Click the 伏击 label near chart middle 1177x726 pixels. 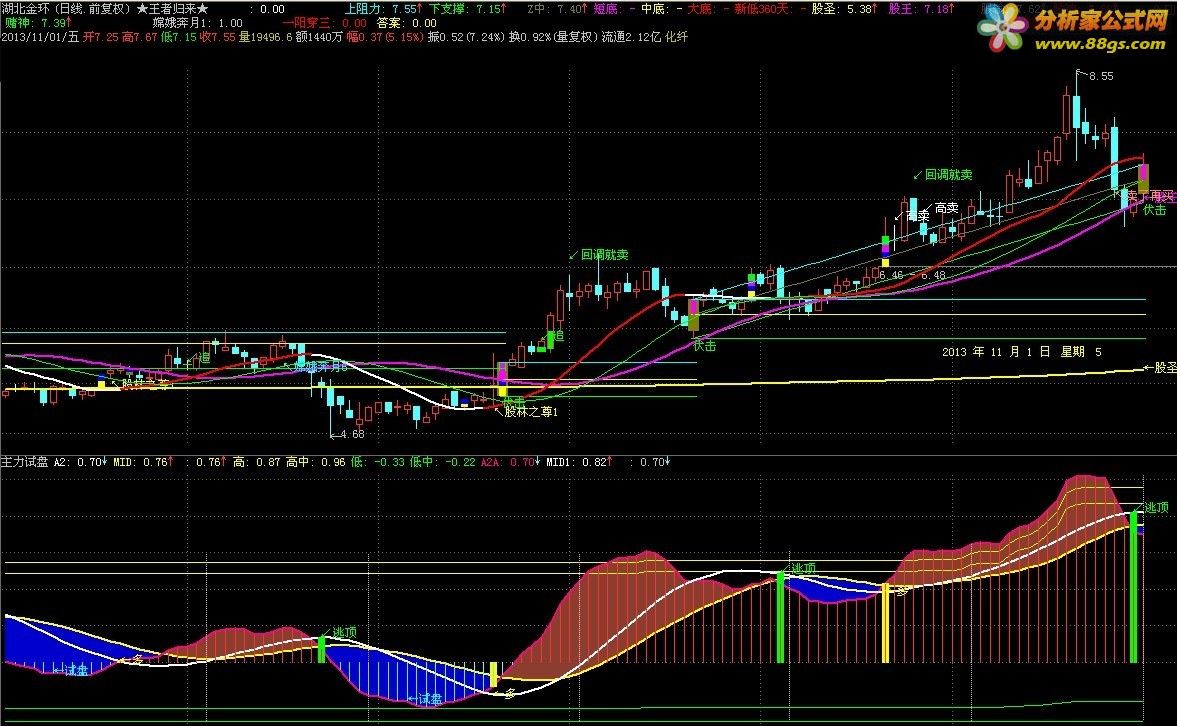click(x=704, y=345)
